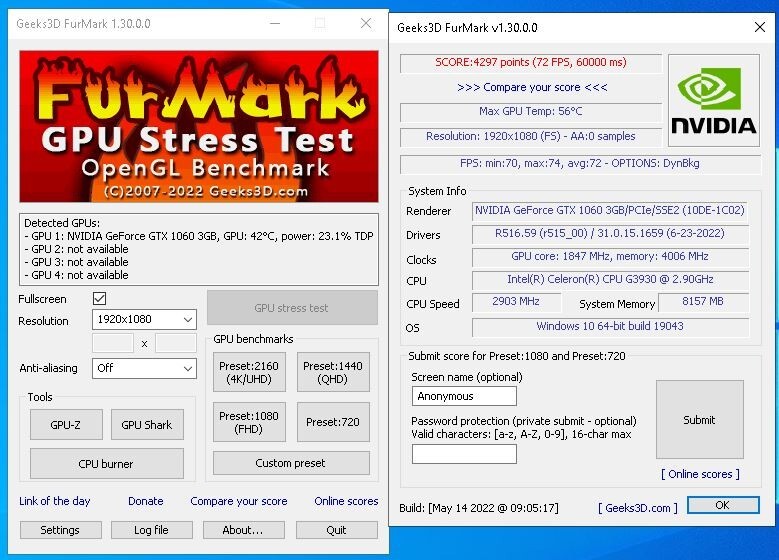The image size is (779, 560).
Task: Run the Preset:1440 (QHD) benchmark
Action: pos(333,372)
